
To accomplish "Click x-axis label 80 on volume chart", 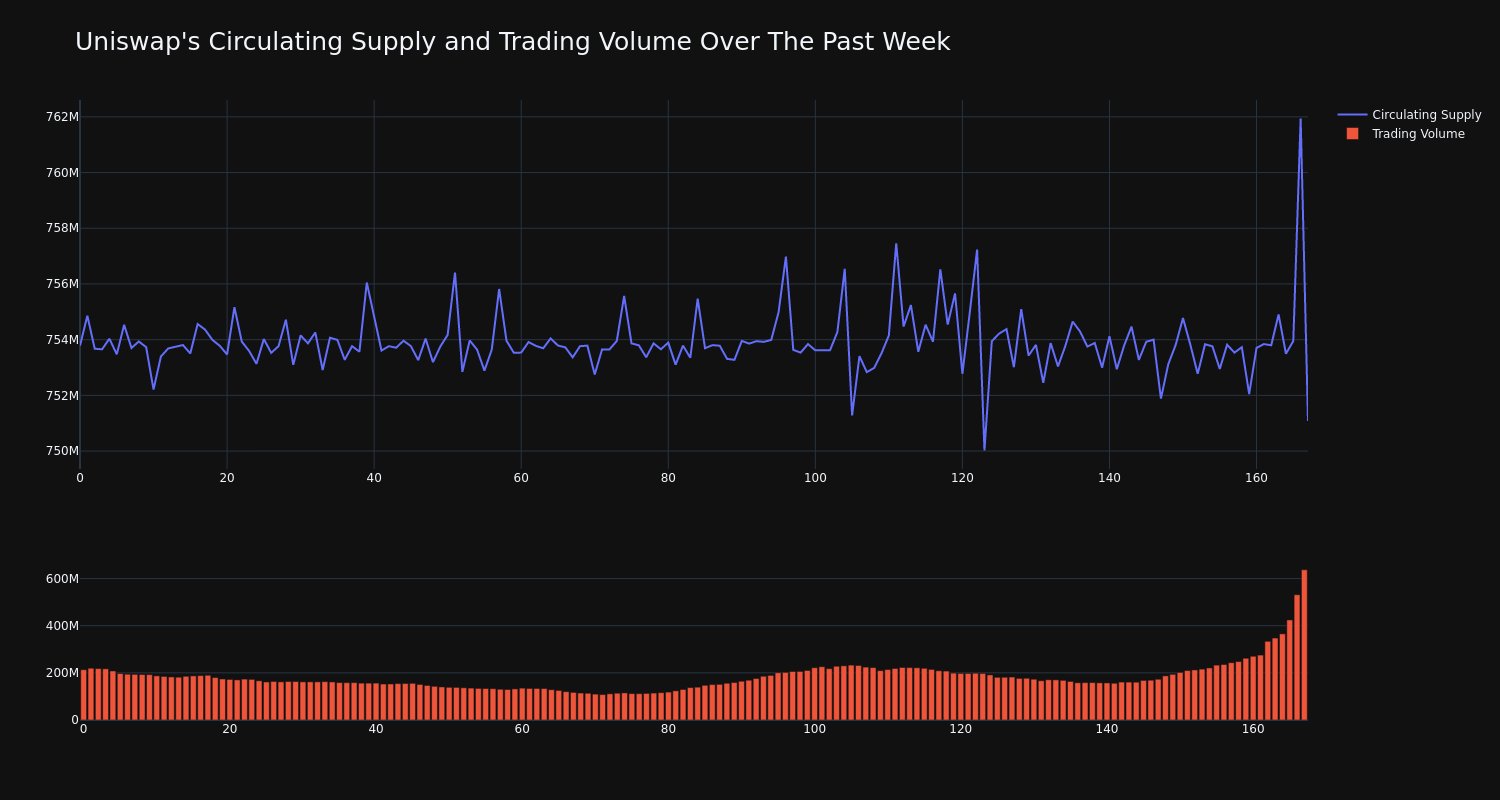I will [x=668, y=729].
